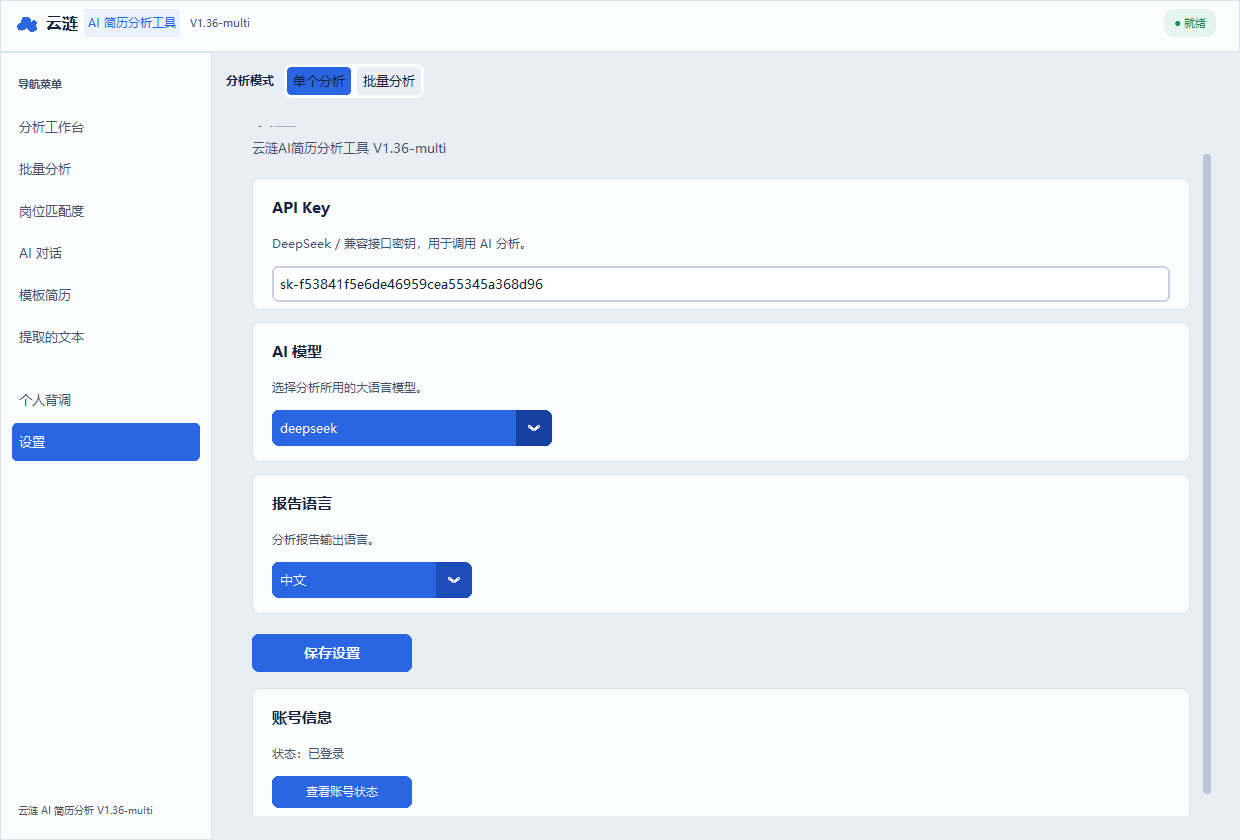Click the footer 云涟 AI 简历分析 V1.36-multi text

point(86,810)
